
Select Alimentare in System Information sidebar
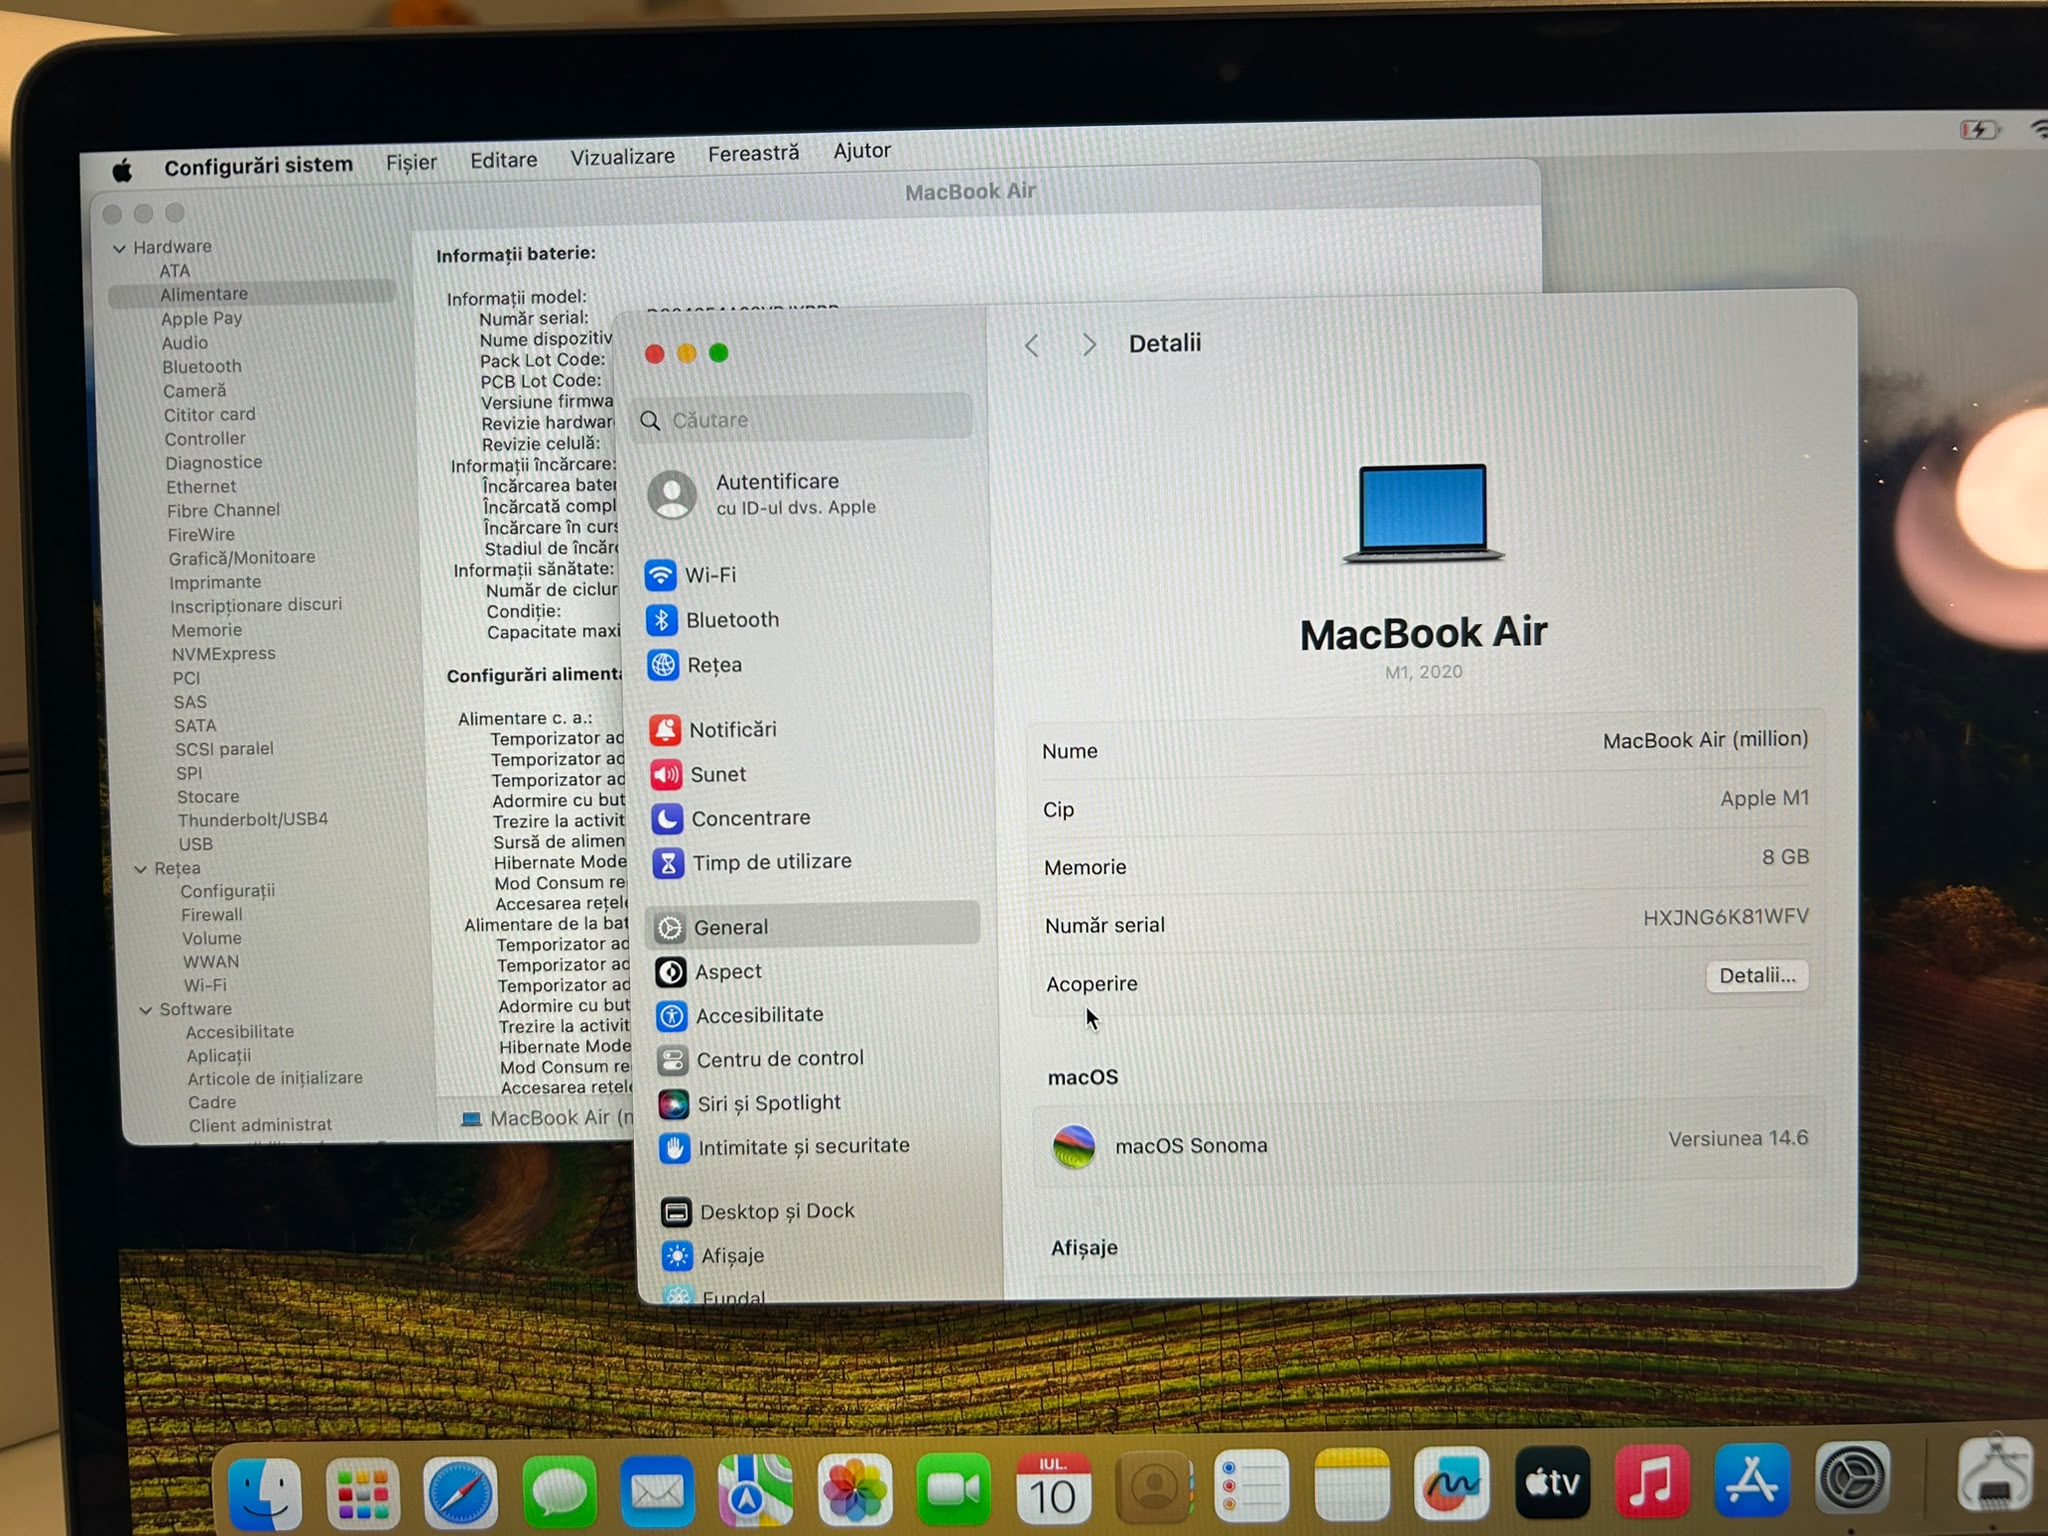point(251,294)
